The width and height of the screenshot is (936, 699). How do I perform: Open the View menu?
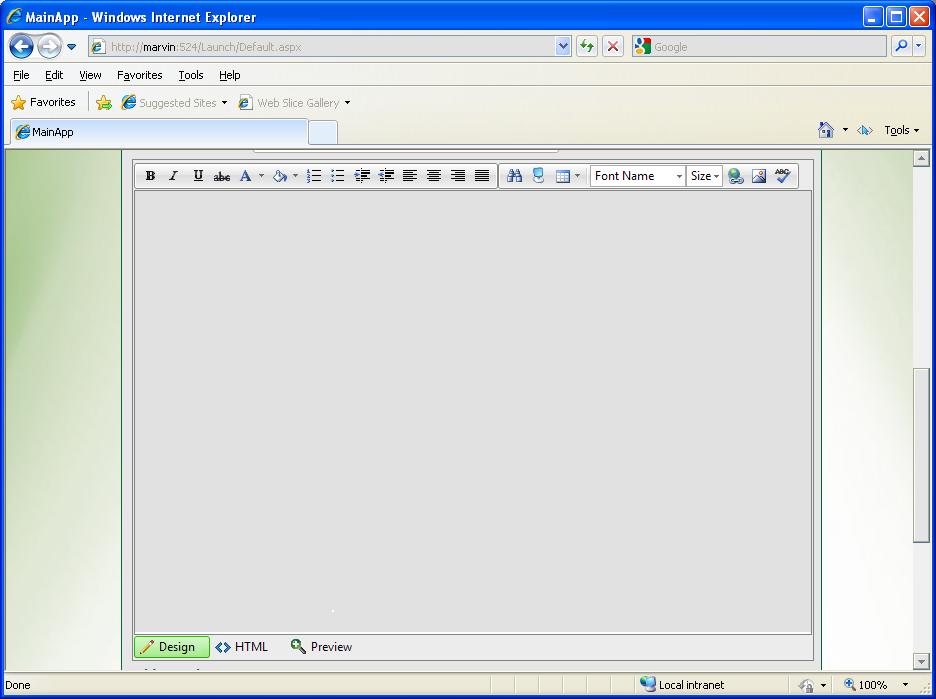90,75
